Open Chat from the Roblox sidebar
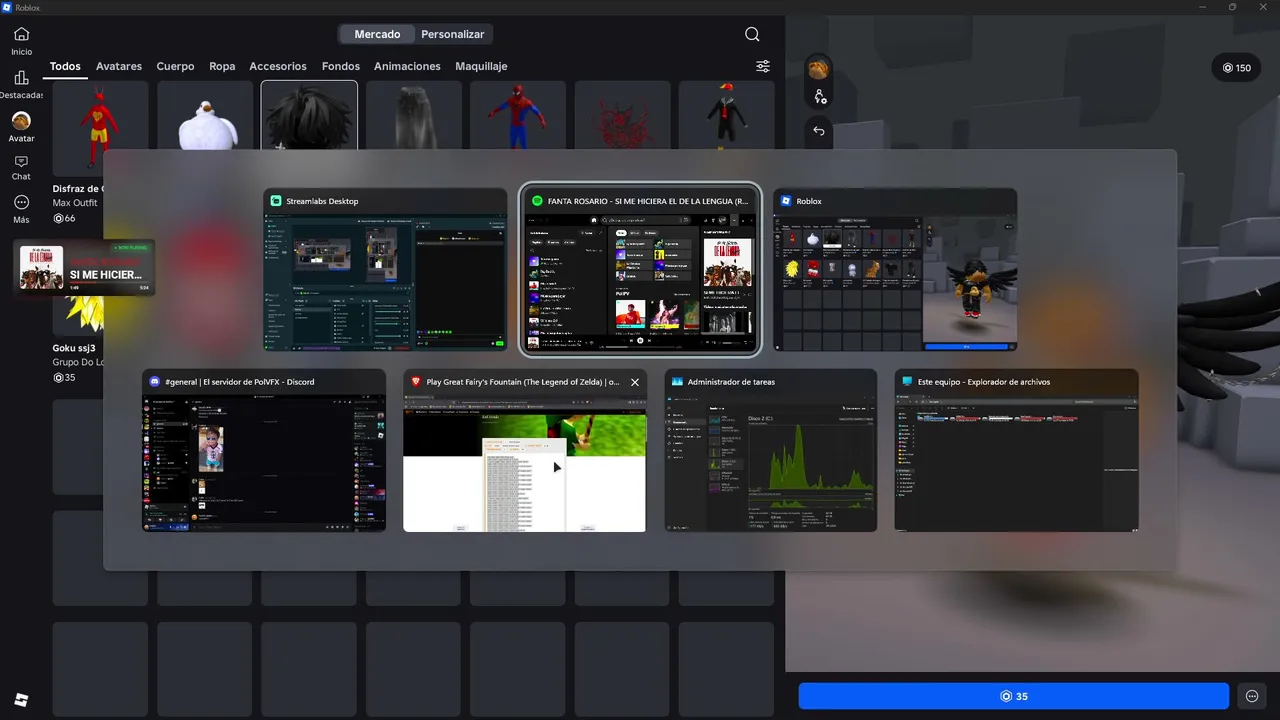Viewport: 1280px width, 720px height. (x=21, y=168)
